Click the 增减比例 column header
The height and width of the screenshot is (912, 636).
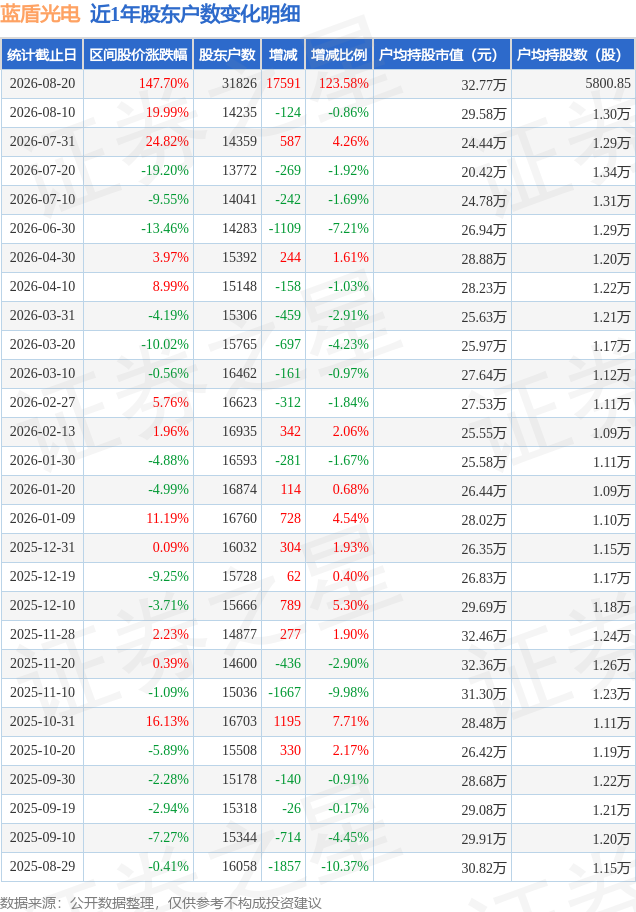339,55
